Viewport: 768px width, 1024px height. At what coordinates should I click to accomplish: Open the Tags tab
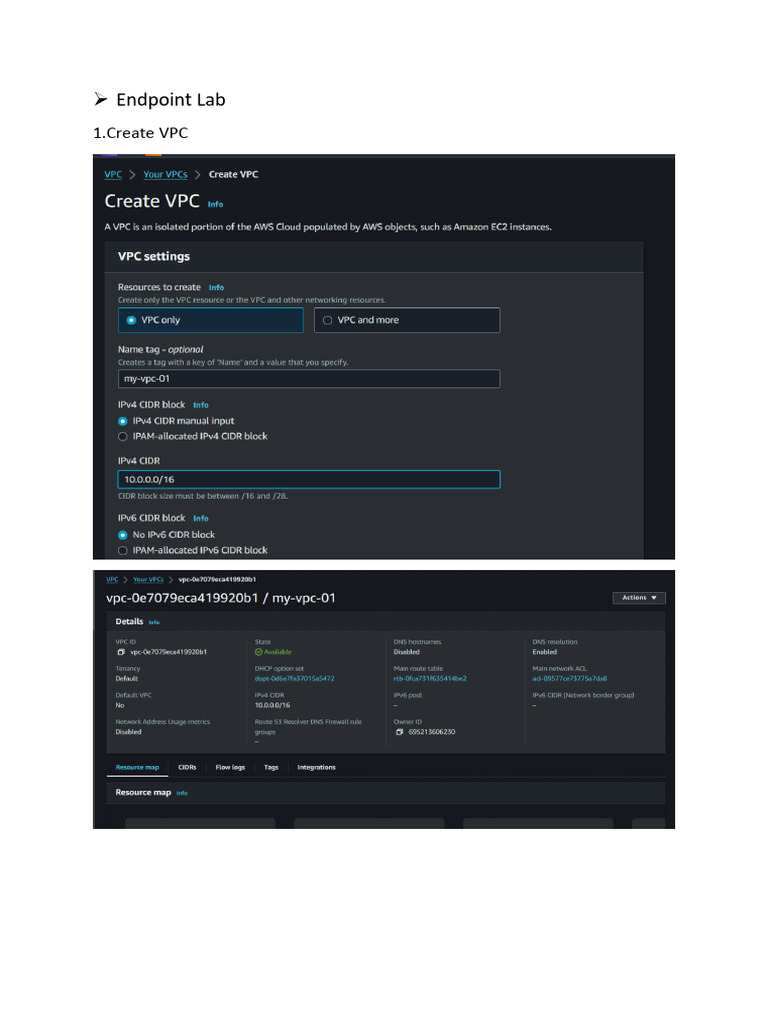(271, 767)
